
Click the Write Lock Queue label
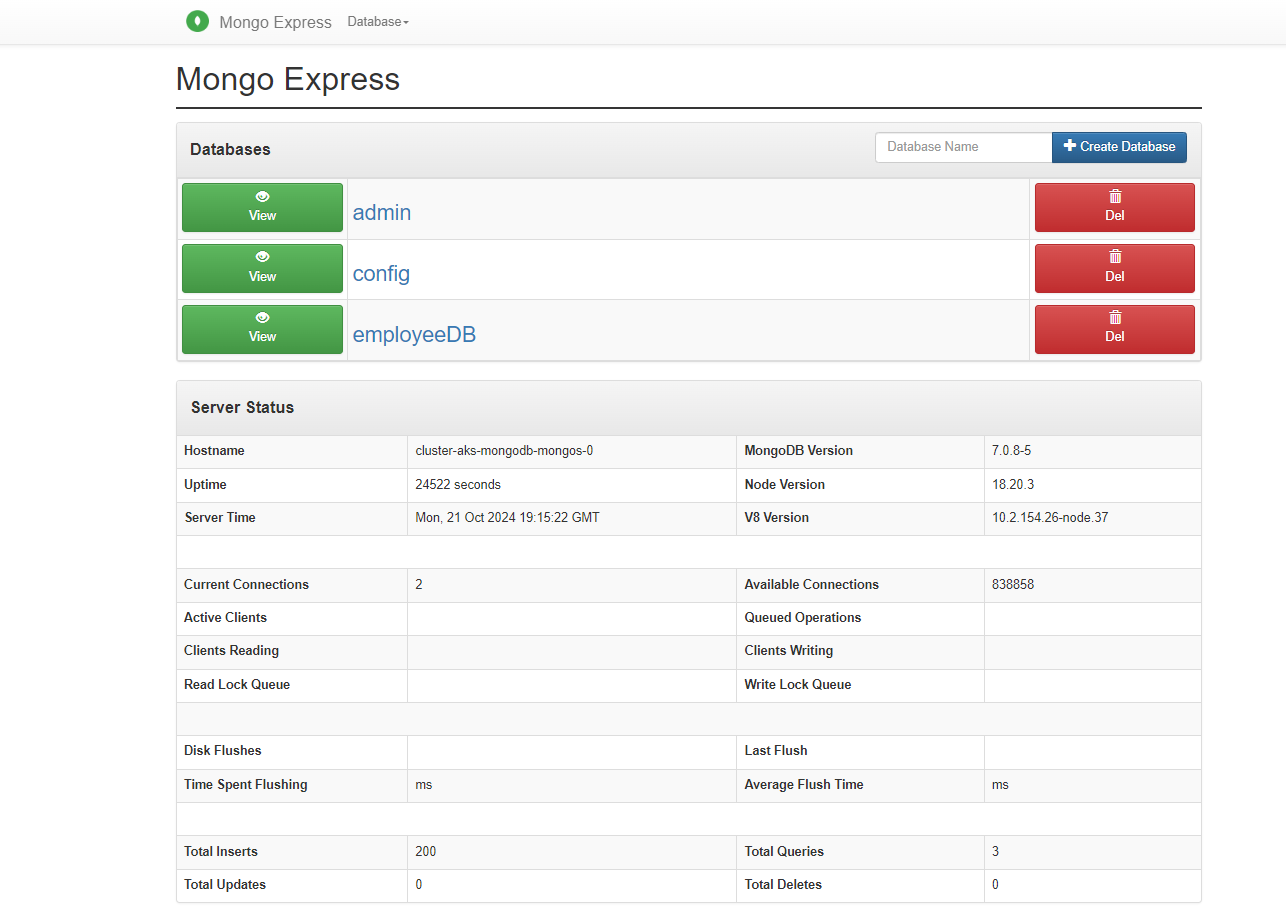coord(797,685)
